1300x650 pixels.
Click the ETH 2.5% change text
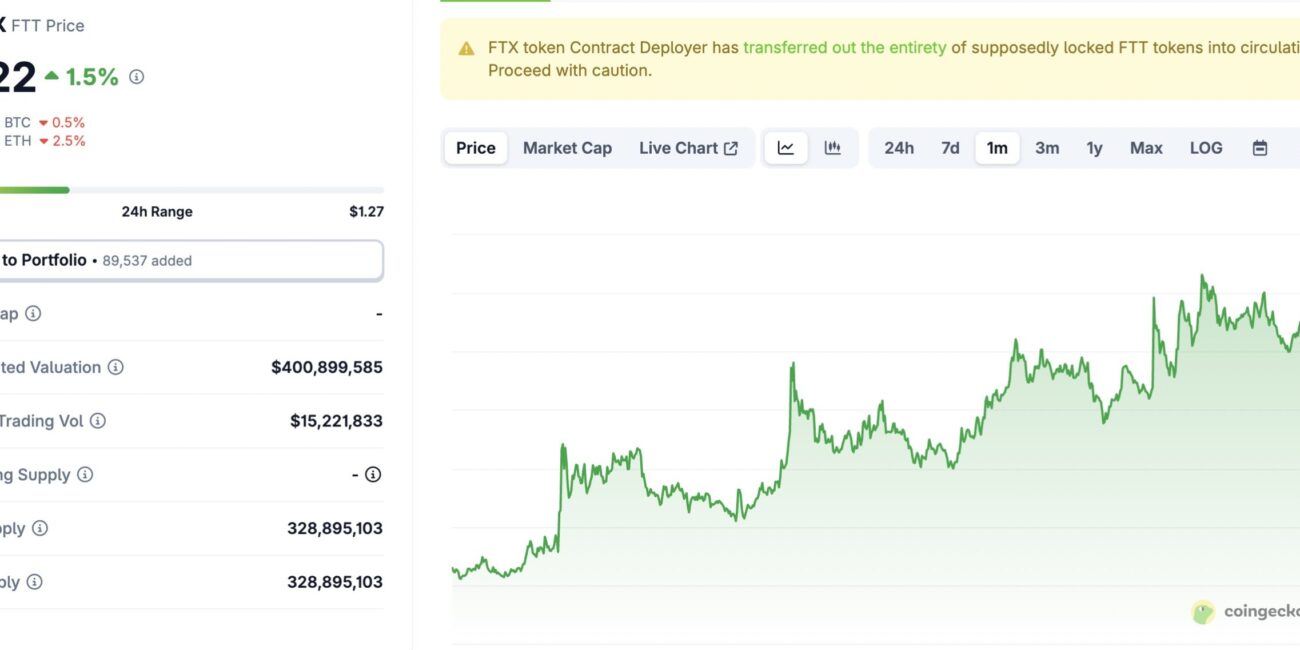[x=45, y=141]
